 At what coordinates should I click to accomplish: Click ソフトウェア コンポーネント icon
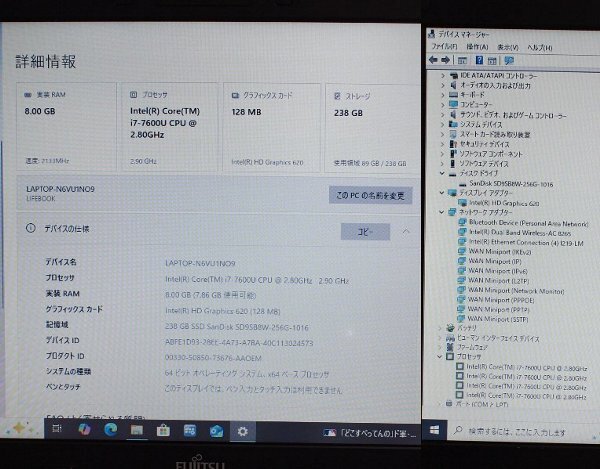pyautogui.click(x=453, y=154)
